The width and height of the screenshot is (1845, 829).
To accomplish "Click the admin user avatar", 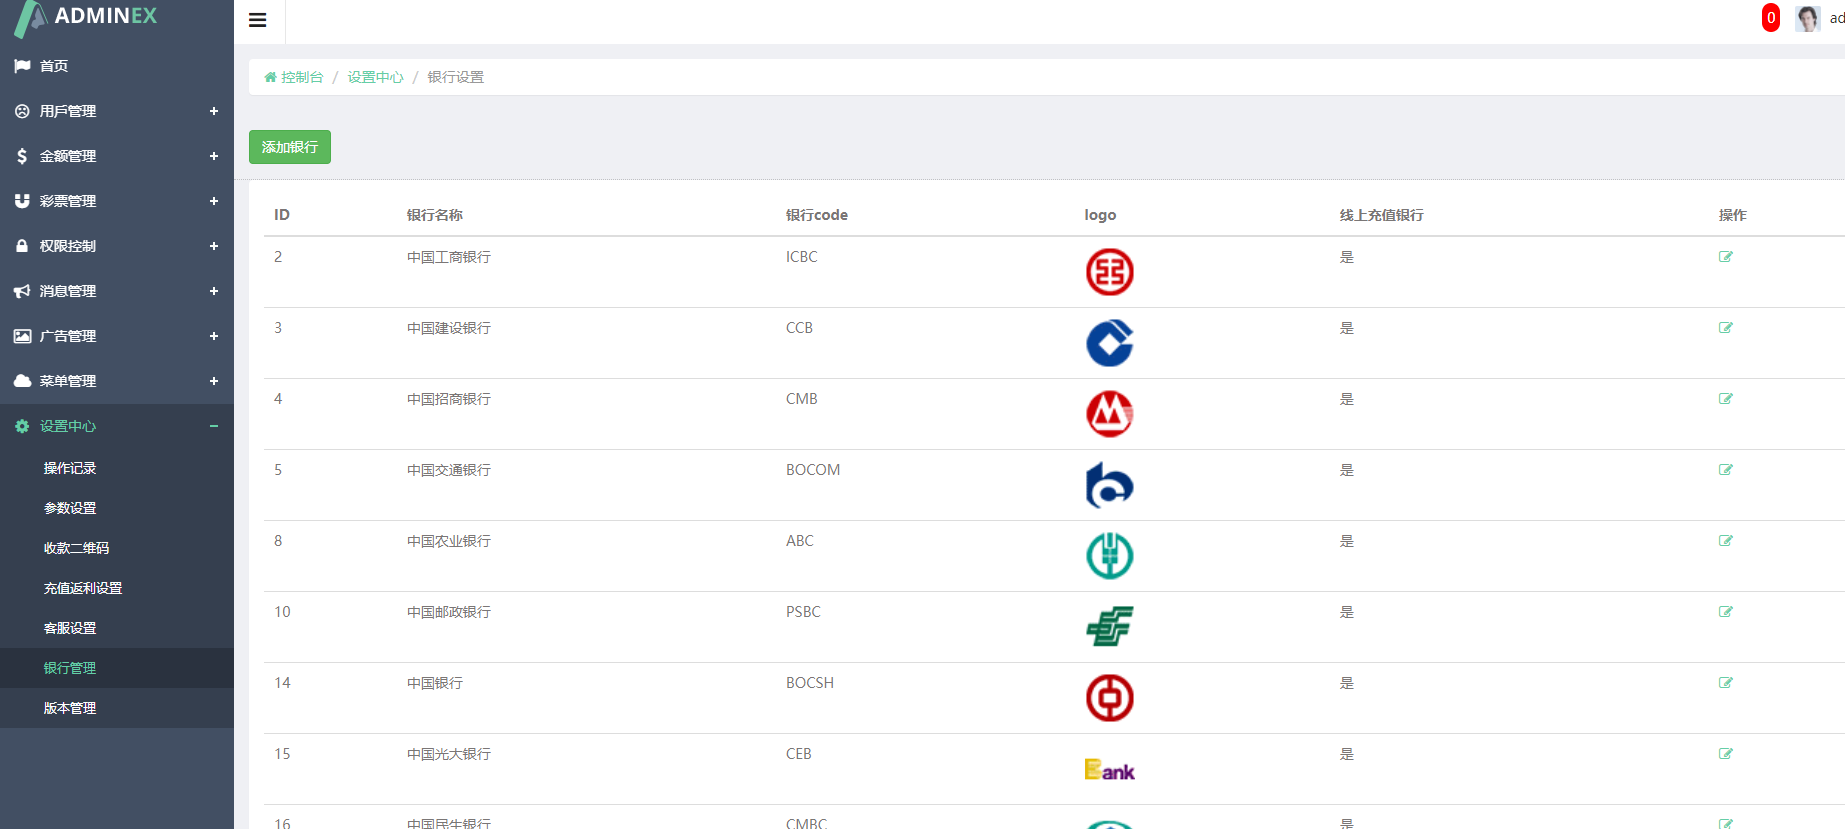I will [1807, 18].
